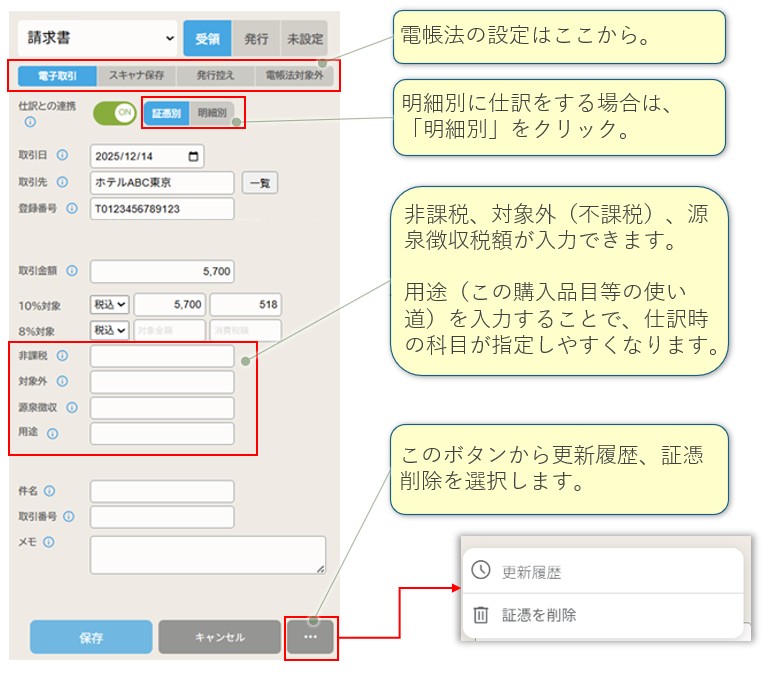Click info icon beside 取引日 label
The width and height of the screenshot is (778, 674).
click(x=62, y=155)
